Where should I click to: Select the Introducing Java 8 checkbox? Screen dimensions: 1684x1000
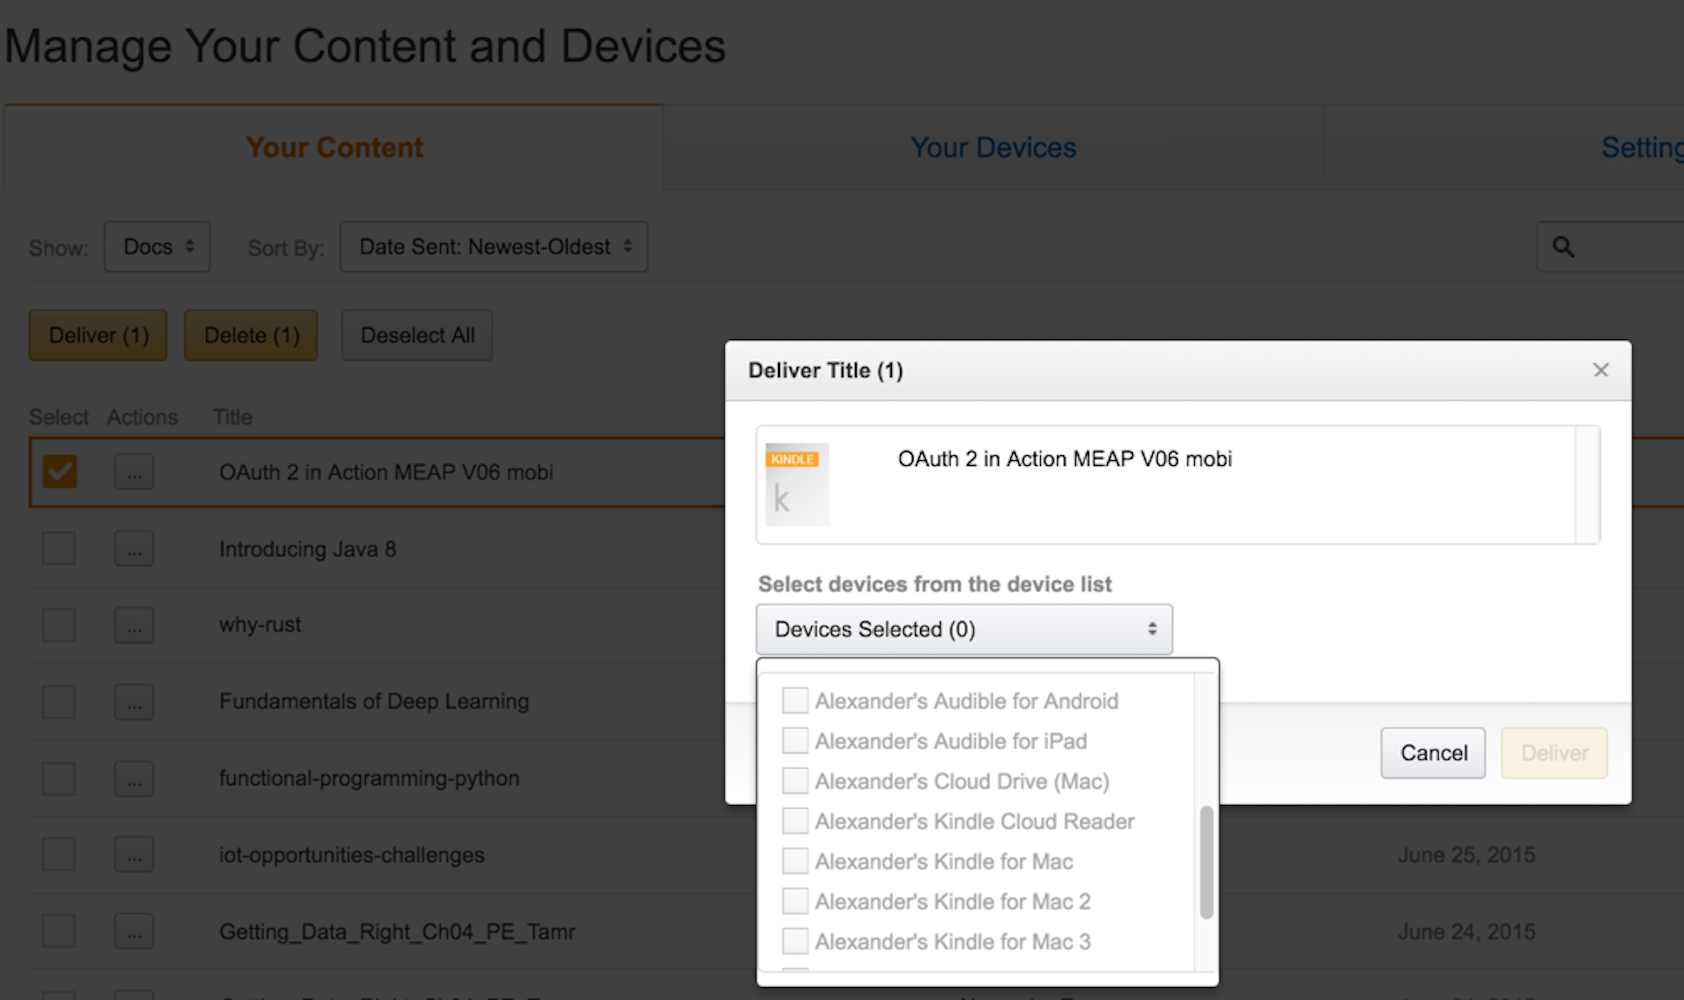(59, 548)
